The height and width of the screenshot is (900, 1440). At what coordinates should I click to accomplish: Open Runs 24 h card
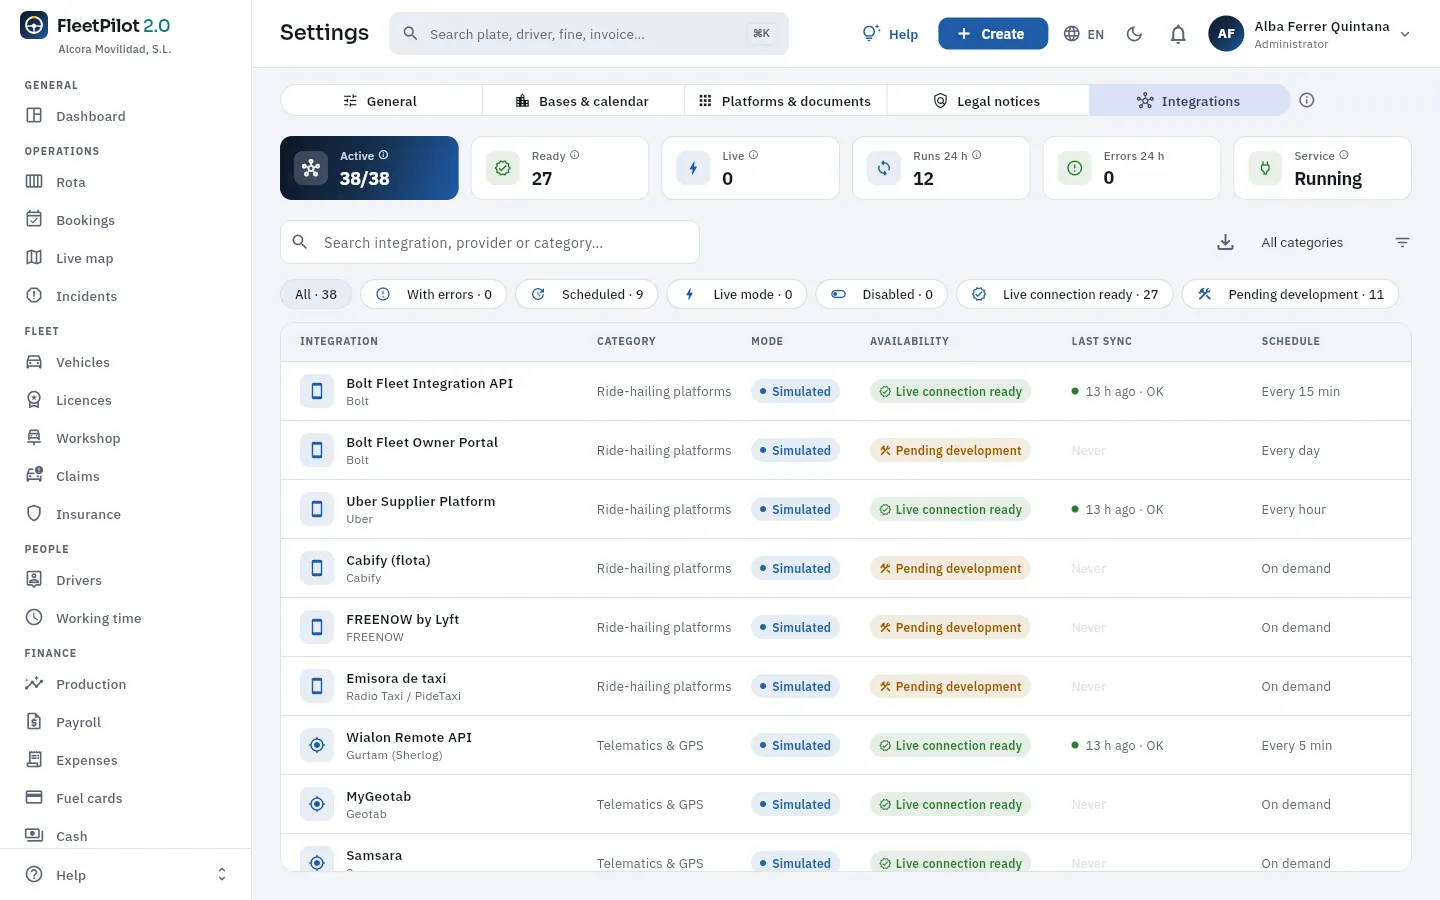point(941,168)
